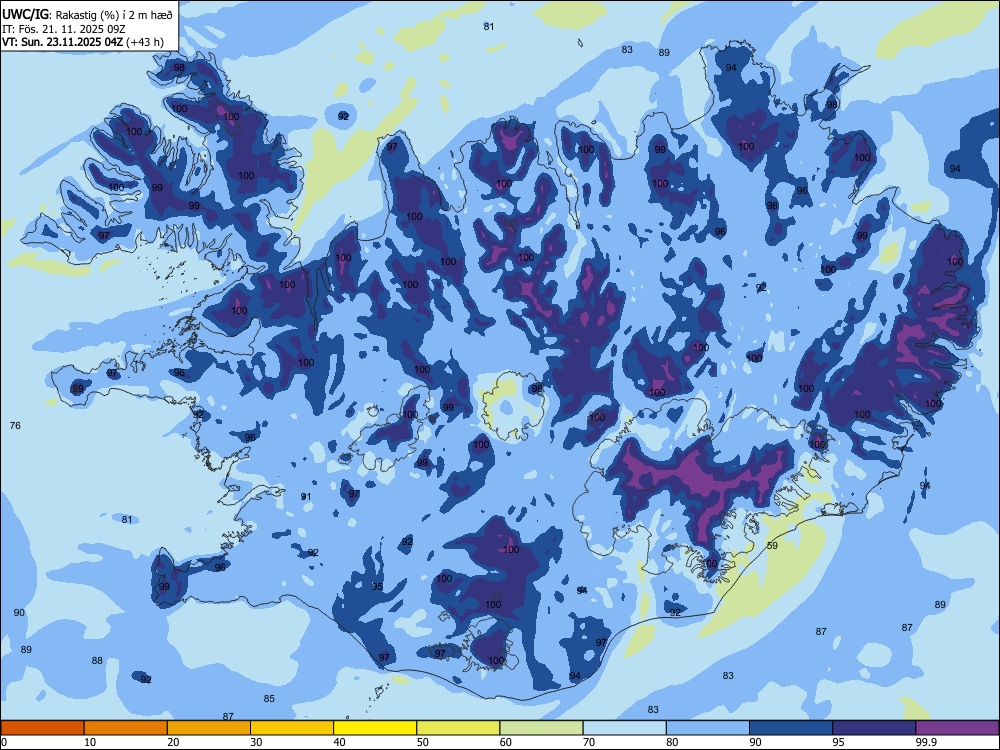Screen dimensions: 1000x750
Task: Click the purple 99.9+ legend swatch
Action: coord(958,728)
